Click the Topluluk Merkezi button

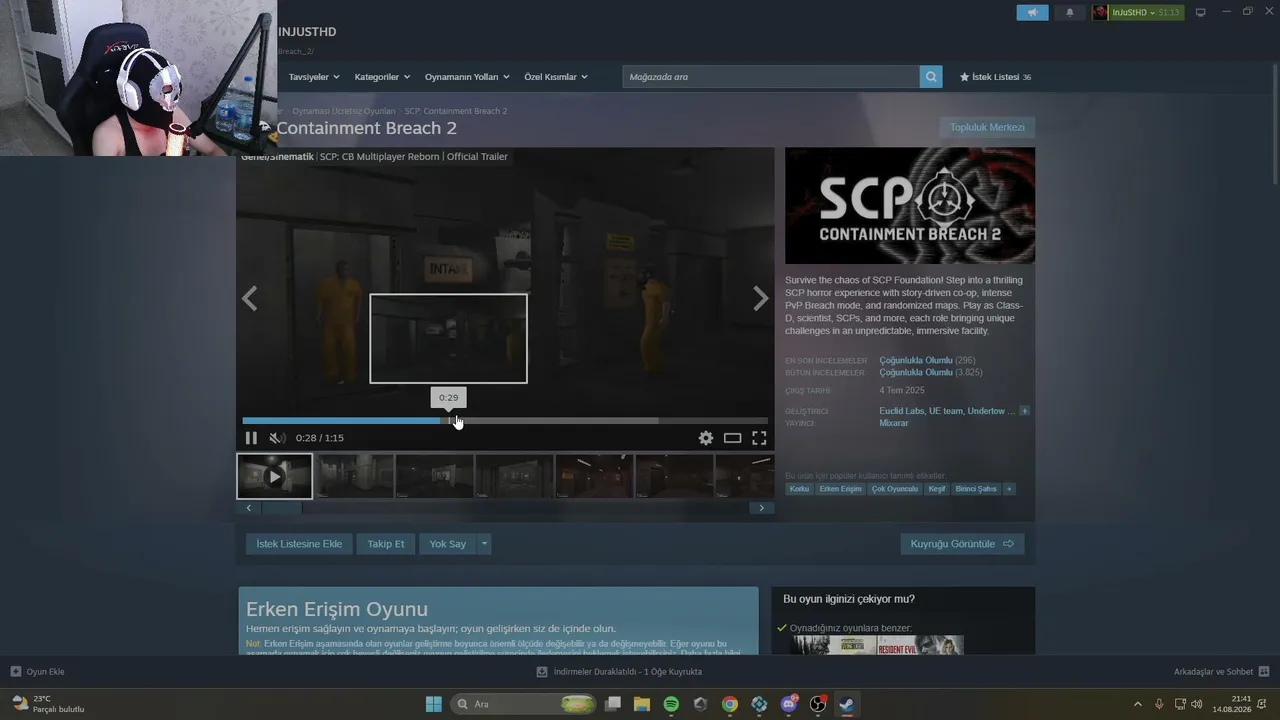pyautogui.click(x=987, y=127)
